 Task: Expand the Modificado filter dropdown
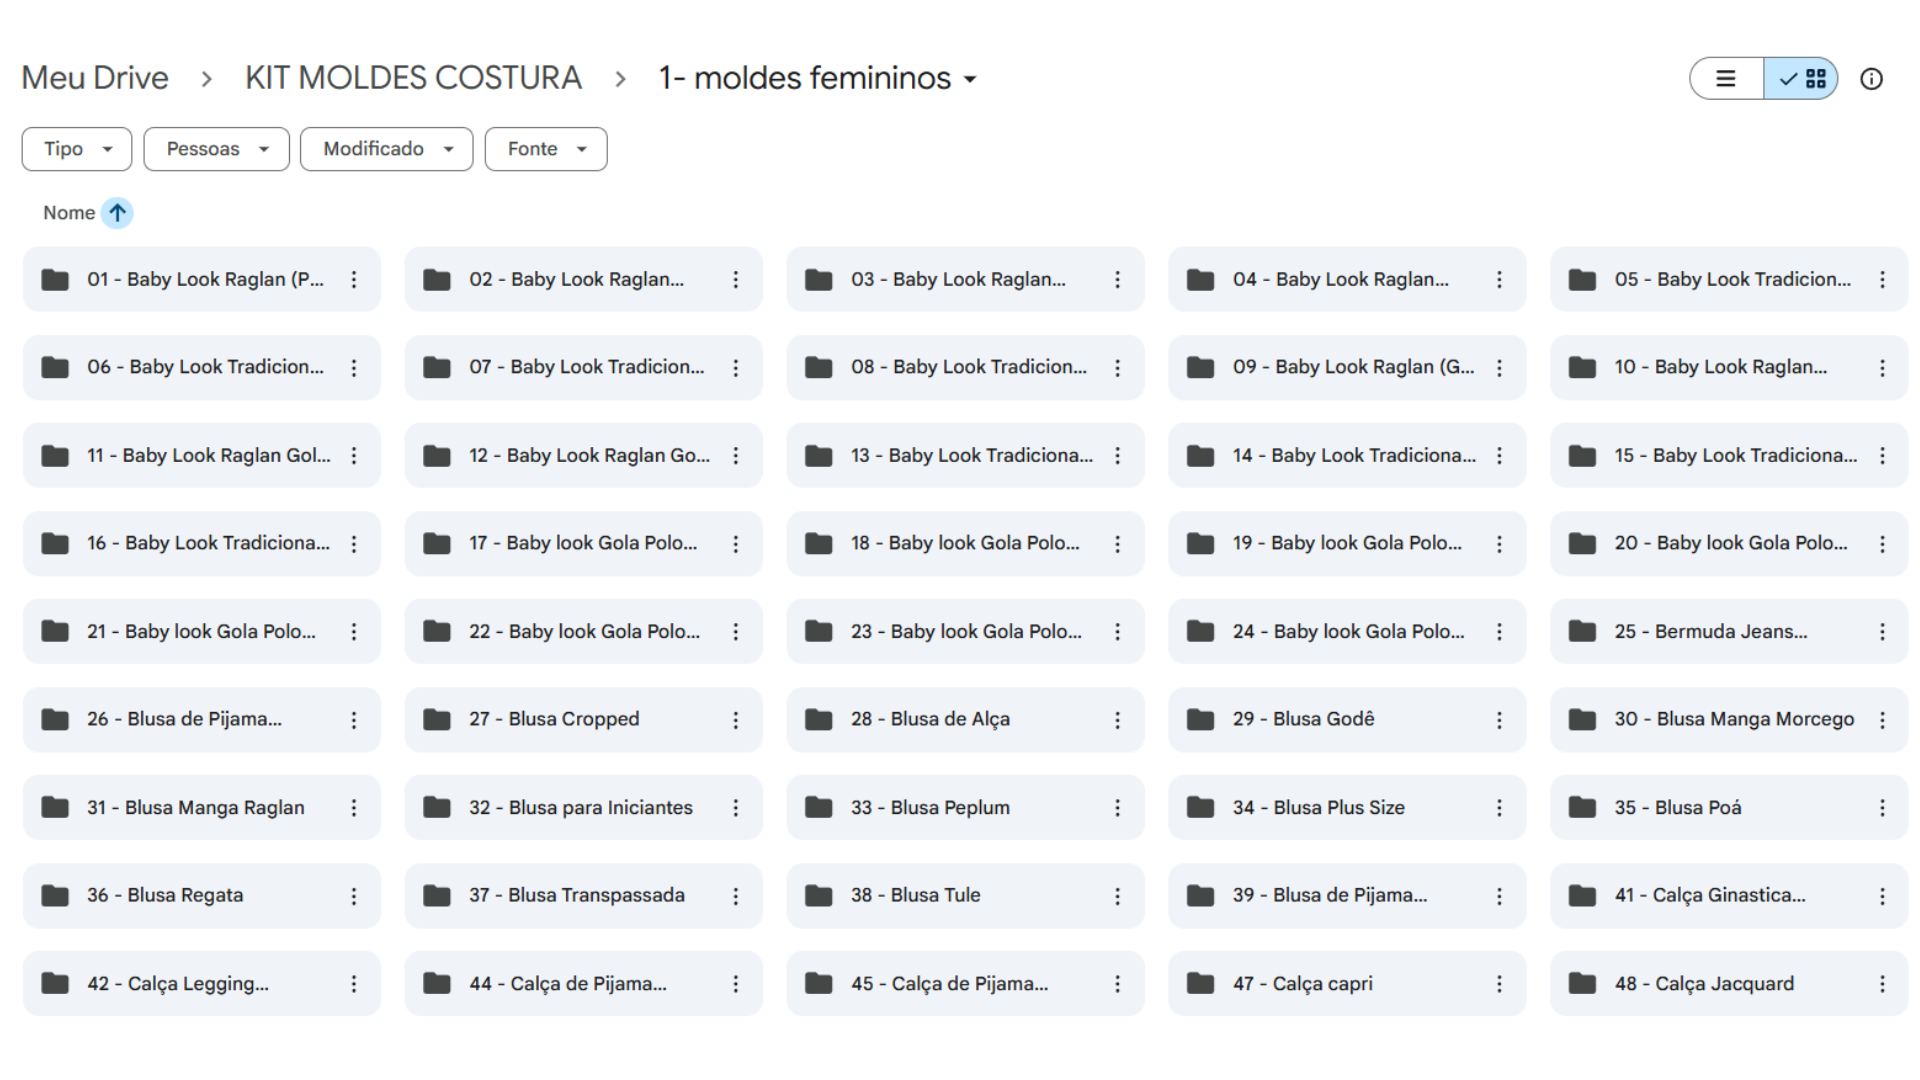click(x=387, y=149)
